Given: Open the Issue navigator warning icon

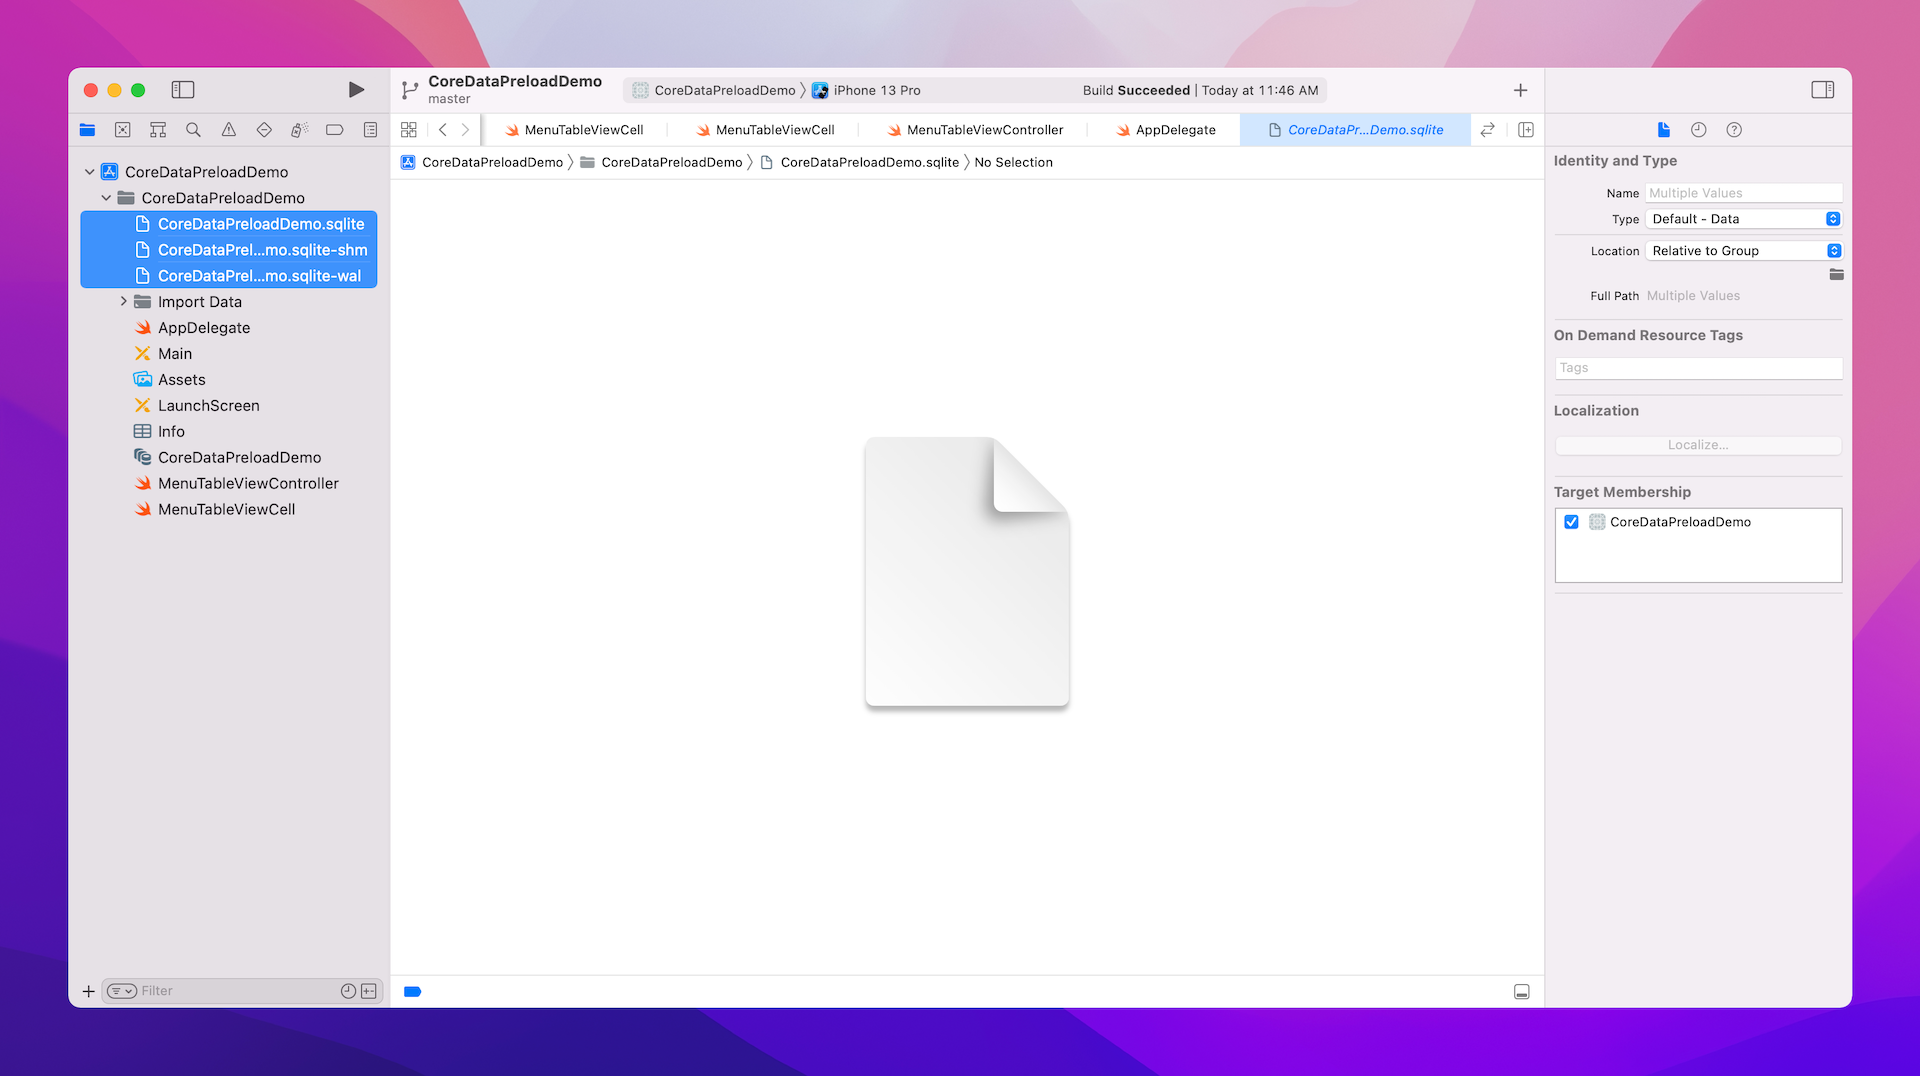Looking at the screenshot, I should pos(229,130).
